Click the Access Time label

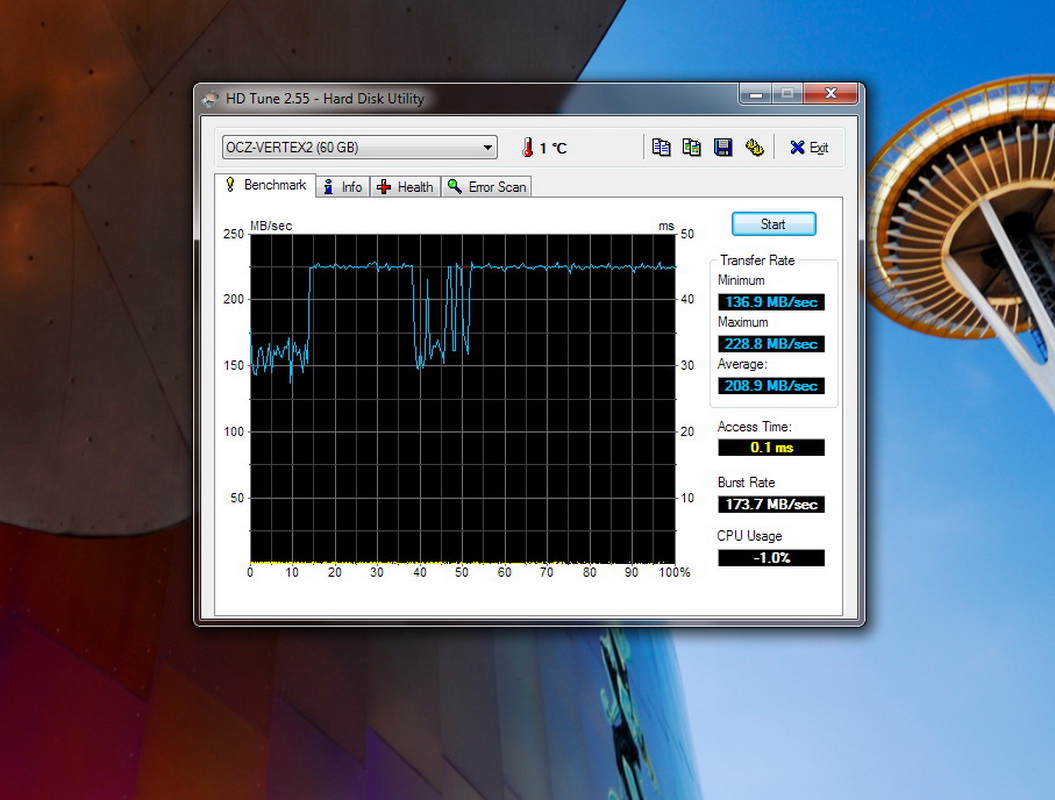[x=754, y=427]
